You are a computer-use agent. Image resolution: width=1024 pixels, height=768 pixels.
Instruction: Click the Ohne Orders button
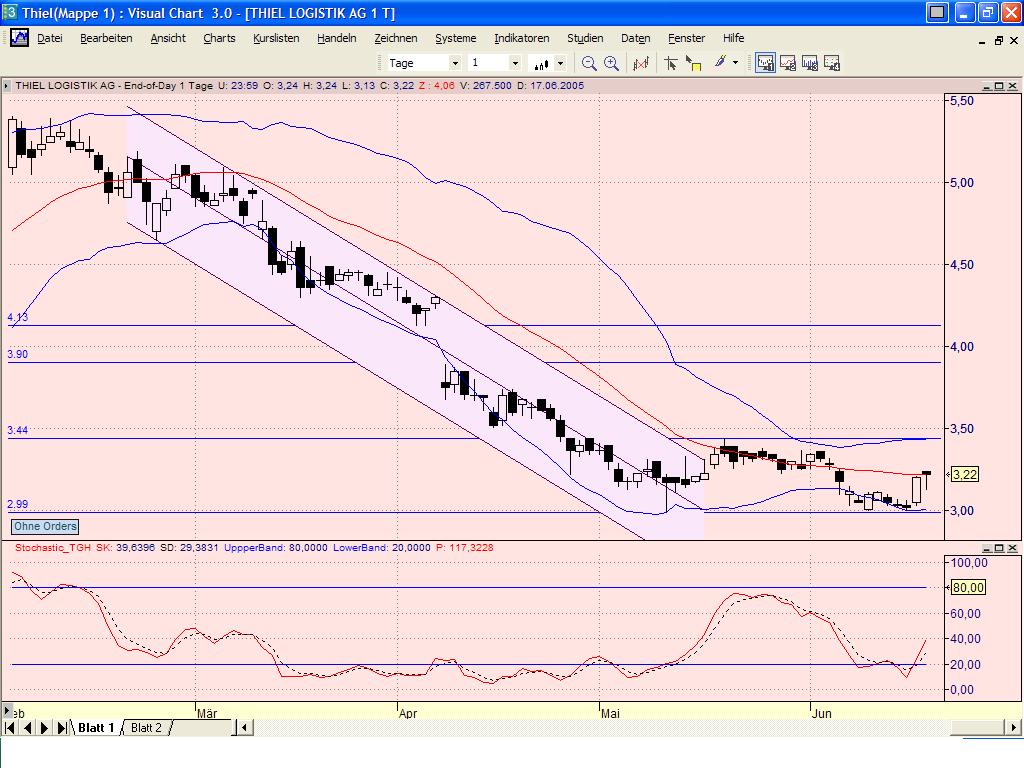[45, 526]
